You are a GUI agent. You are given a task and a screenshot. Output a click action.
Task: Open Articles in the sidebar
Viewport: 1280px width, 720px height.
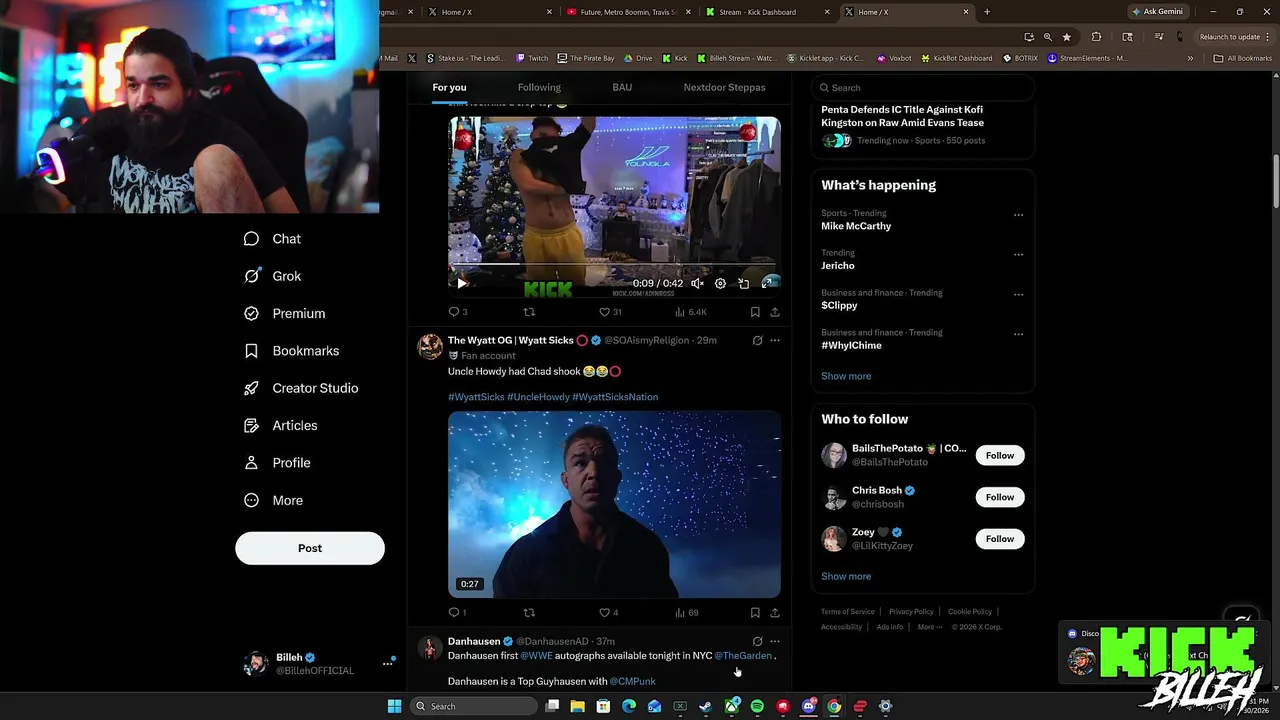280,425
